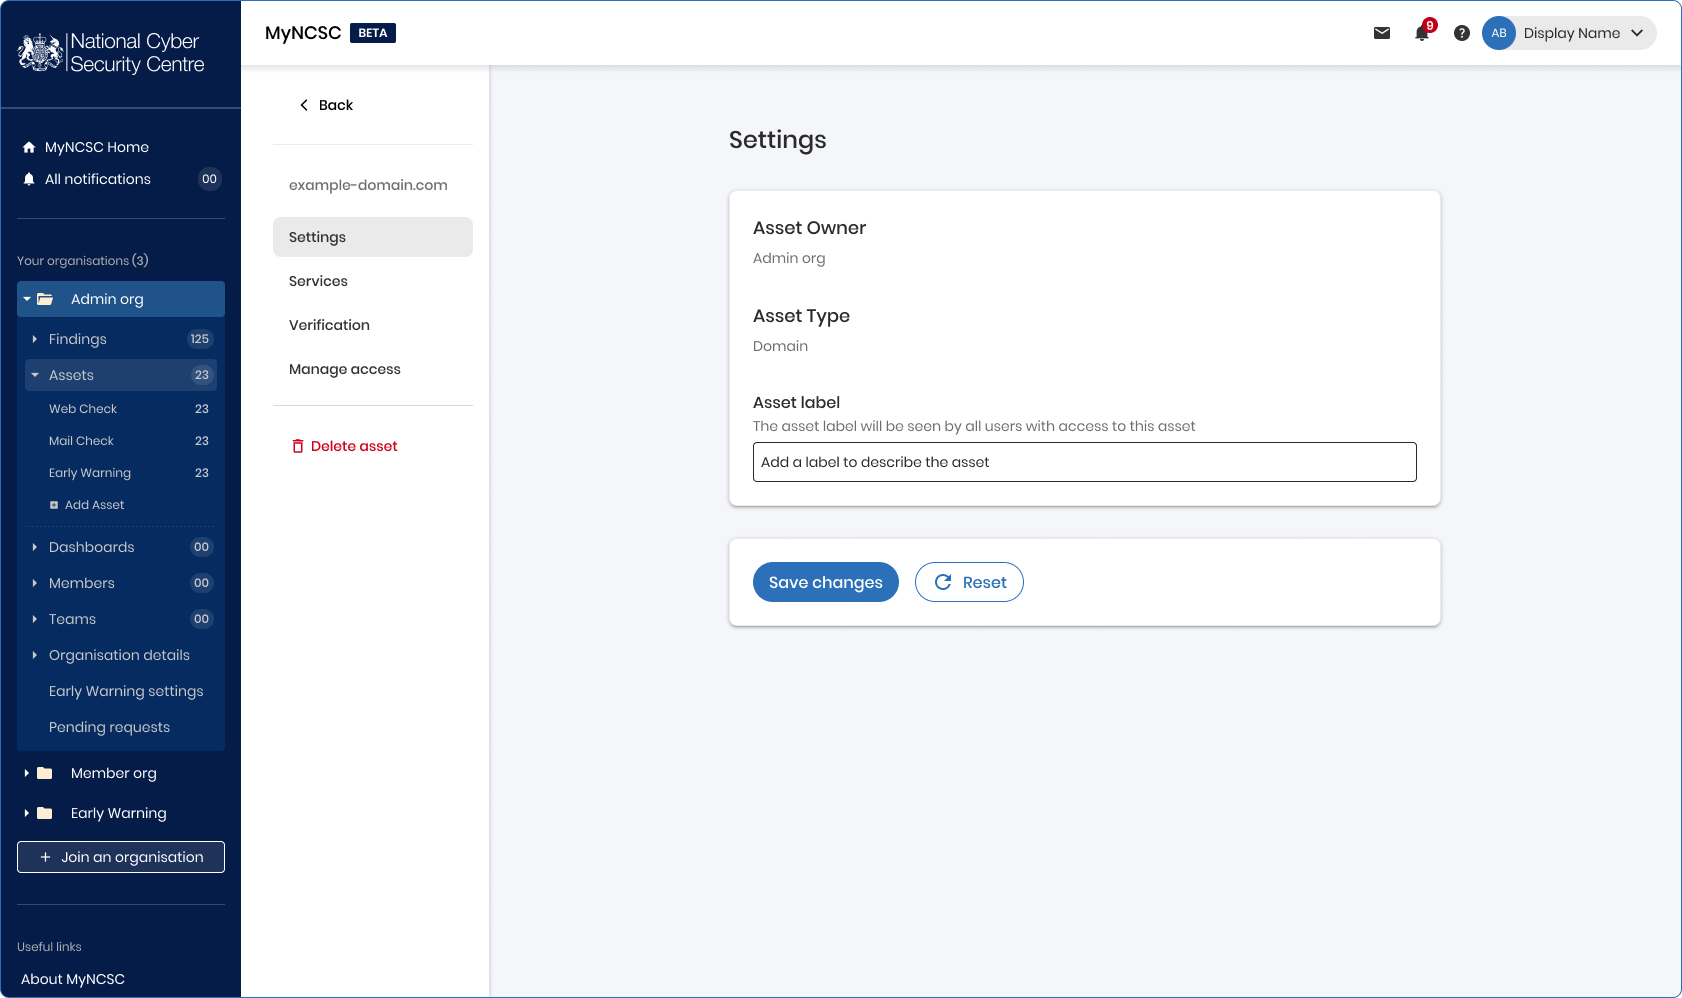
Task: Click the Delete asset link
Action: click(344, 446)
